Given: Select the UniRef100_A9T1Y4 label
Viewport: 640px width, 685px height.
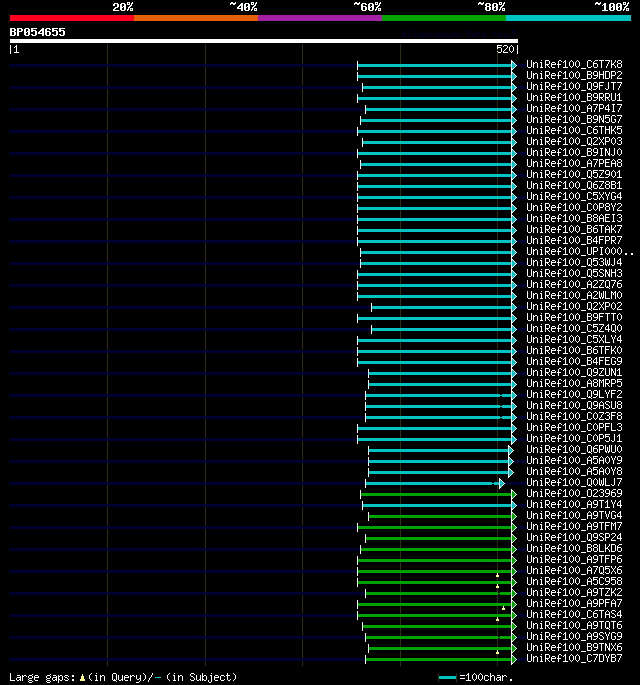Looking at the screenshot, I should 574,504.
